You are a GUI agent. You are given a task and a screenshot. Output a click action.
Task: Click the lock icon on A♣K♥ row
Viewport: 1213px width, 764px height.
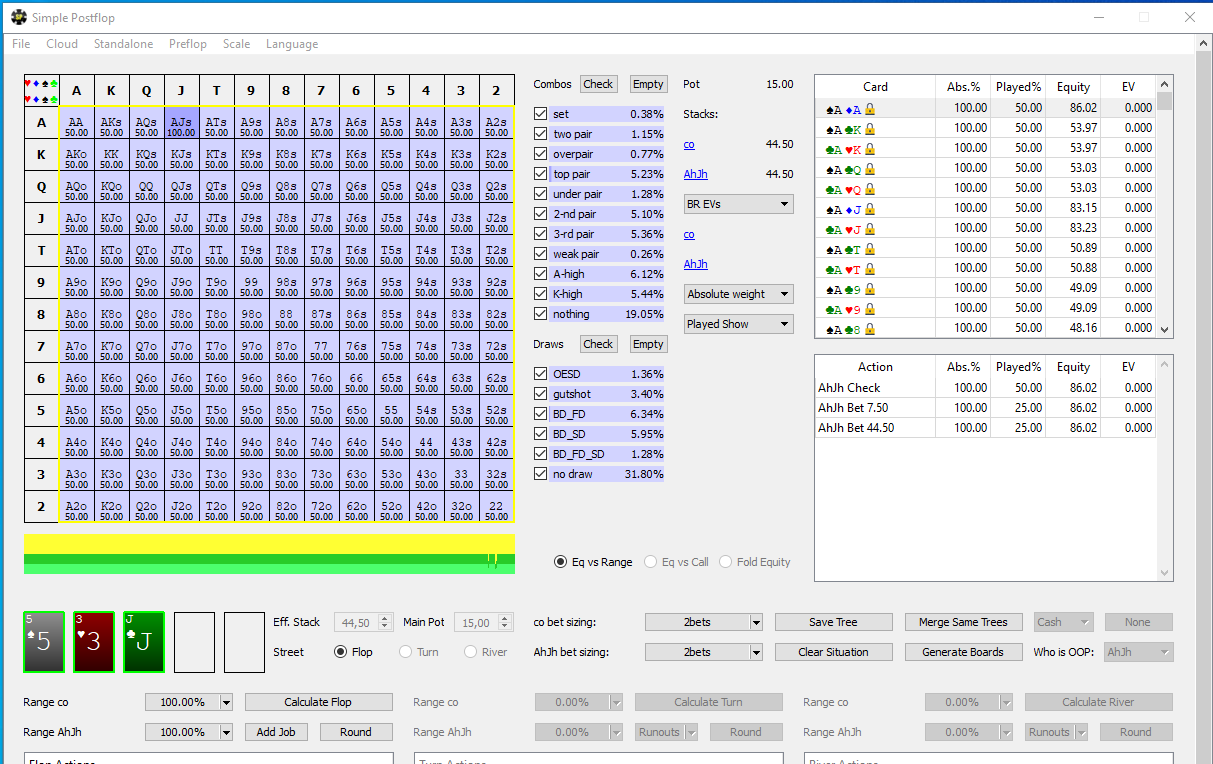coord(870,148)
